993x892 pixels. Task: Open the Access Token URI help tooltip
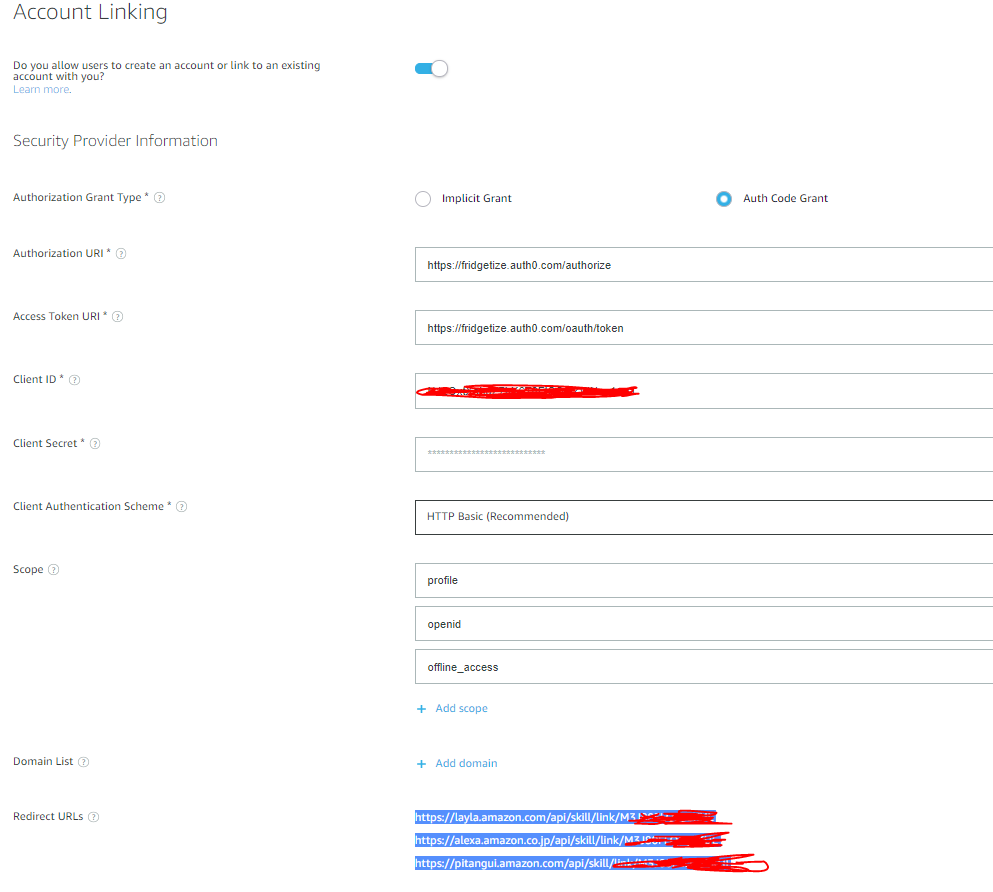point(117,316)
